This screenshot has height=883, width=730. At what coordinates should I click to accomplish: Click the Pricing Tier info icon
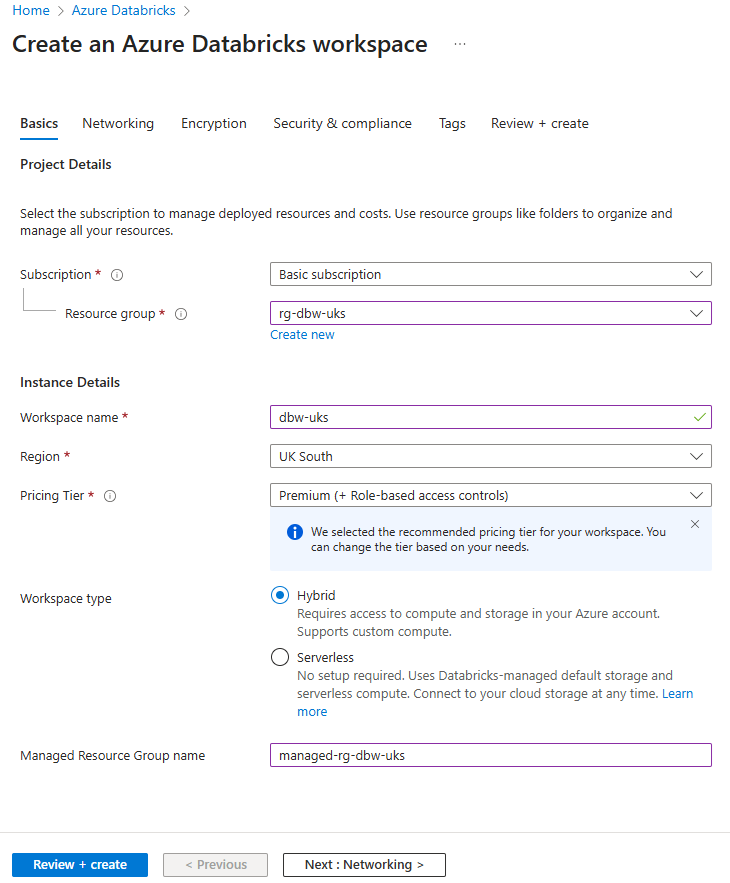pos(110,496)
